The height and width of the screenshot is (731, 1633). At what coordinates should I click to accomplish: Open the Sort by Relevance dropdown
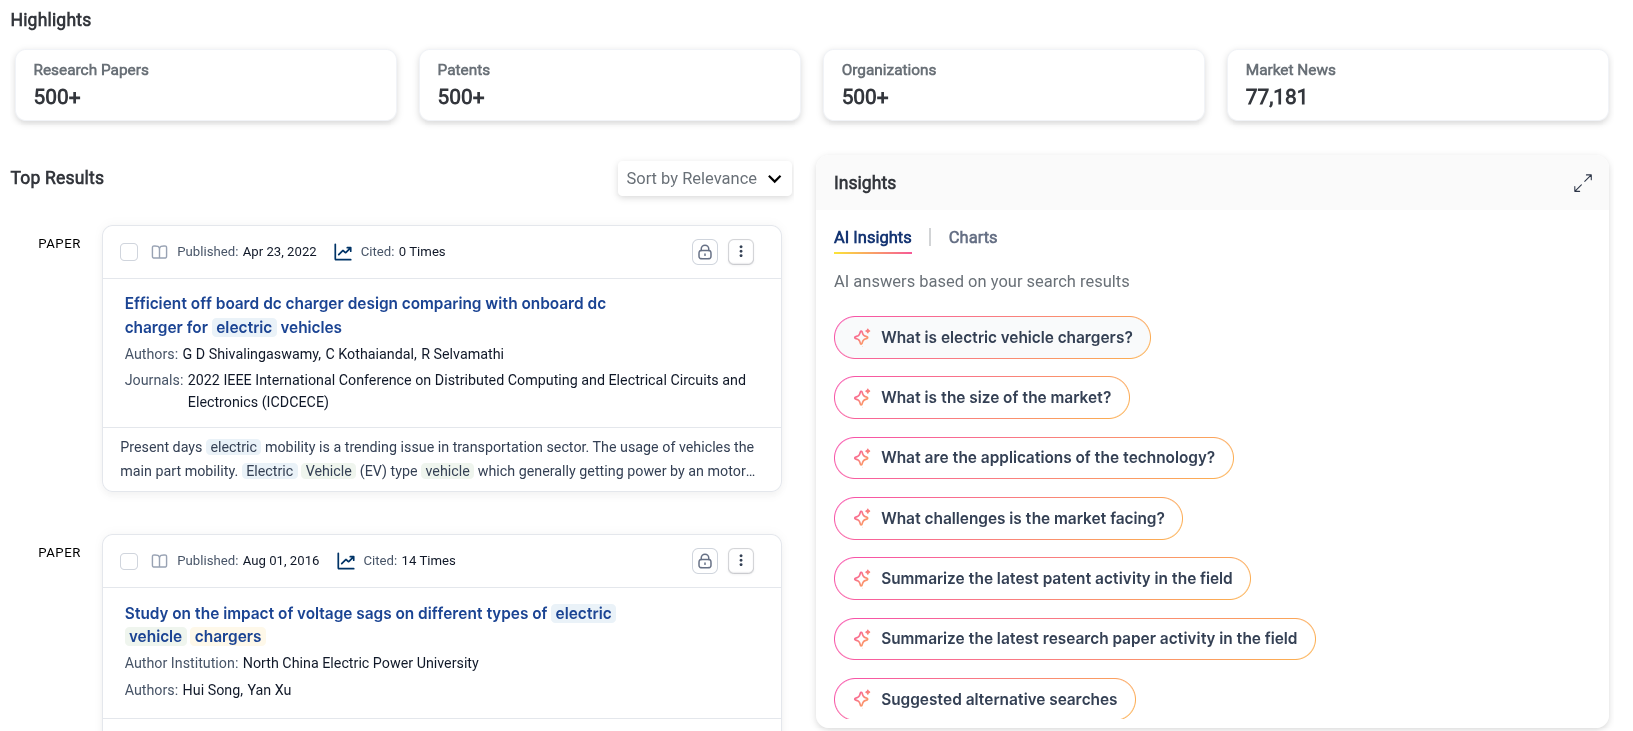[705, 179]
